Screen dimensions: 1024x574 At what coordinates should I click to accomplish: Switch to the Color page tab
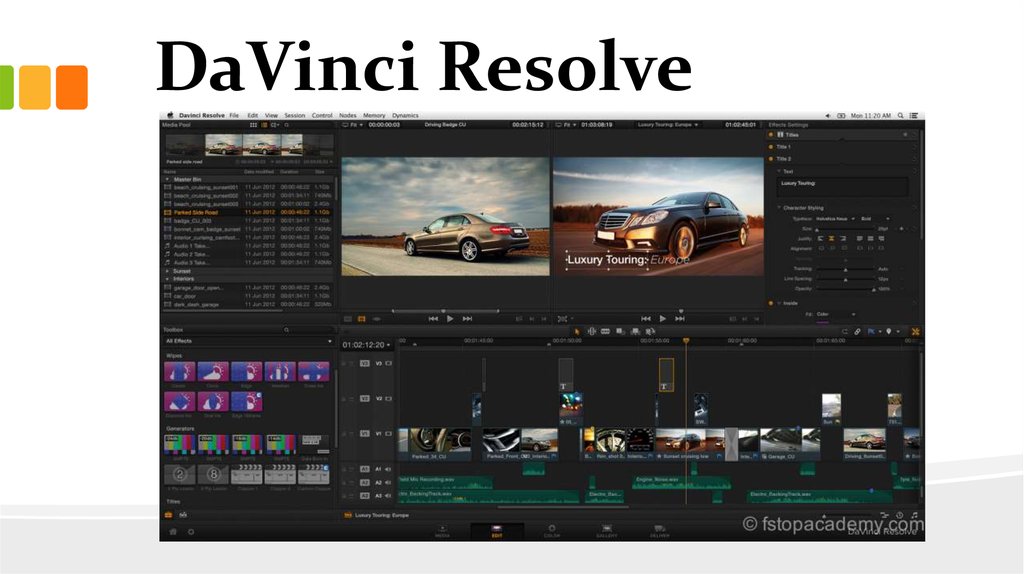(552, 531)
